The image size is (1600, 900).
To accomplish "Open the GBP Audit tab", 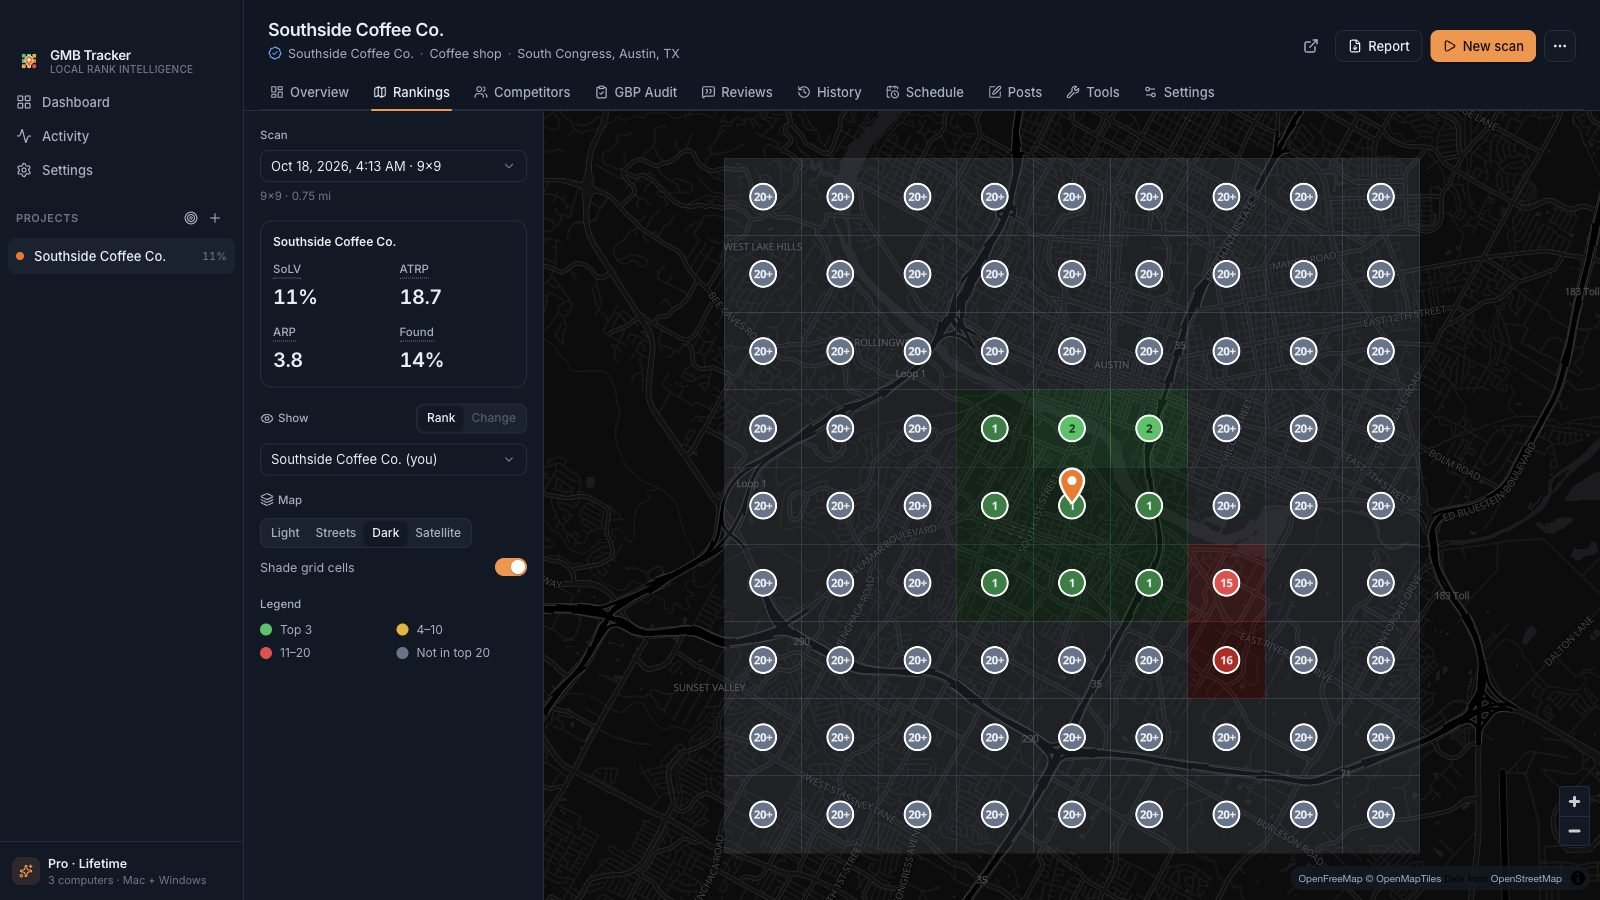I will pos(636,92).
